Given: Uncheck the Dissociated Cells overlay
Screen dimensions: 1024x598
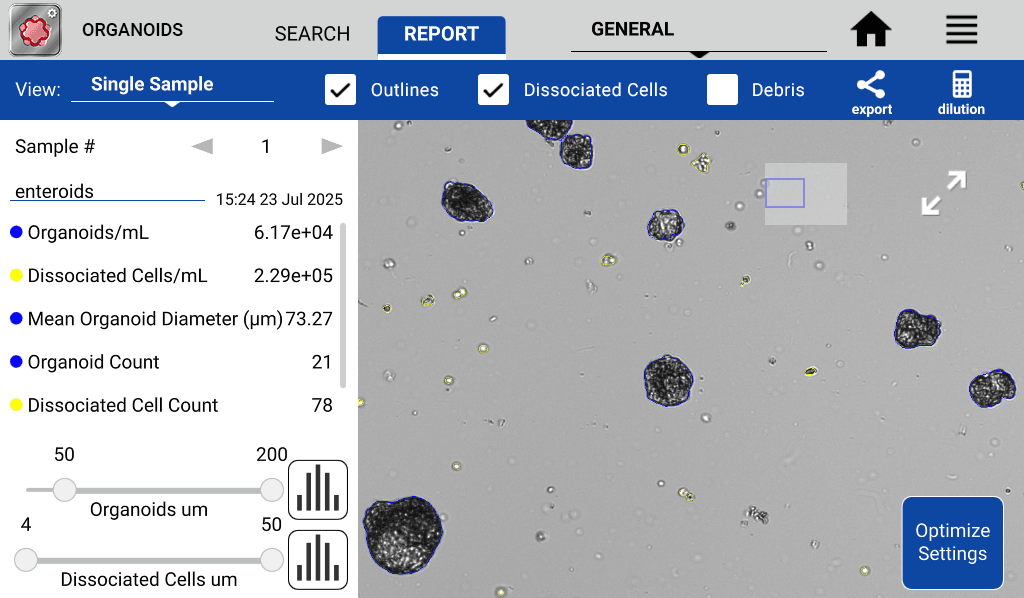Looking at the screenshot, I should click(x=497, y=89).
